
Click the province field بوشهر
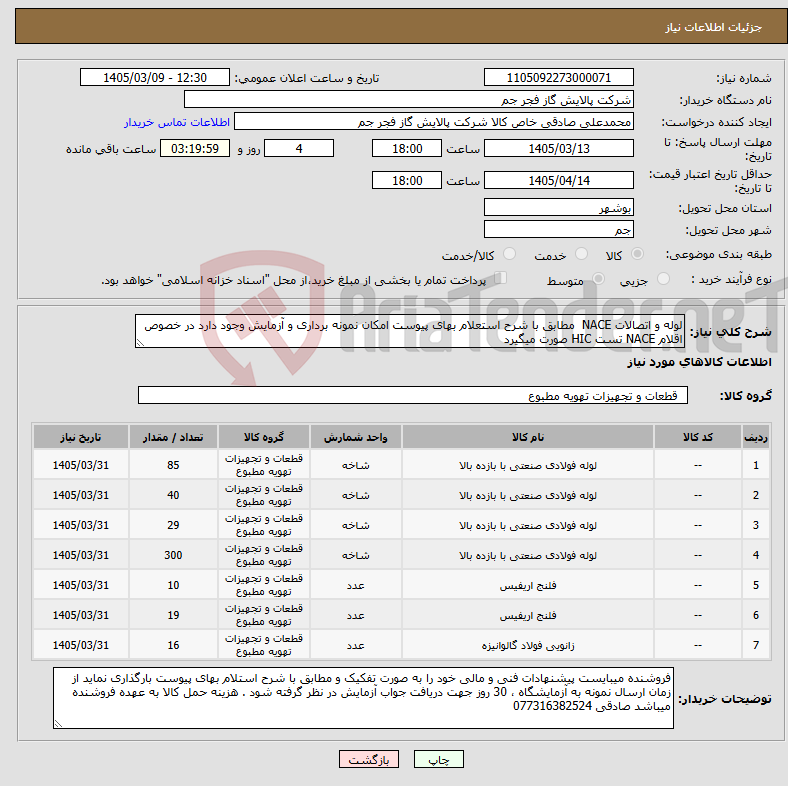(x=558, y=207)
